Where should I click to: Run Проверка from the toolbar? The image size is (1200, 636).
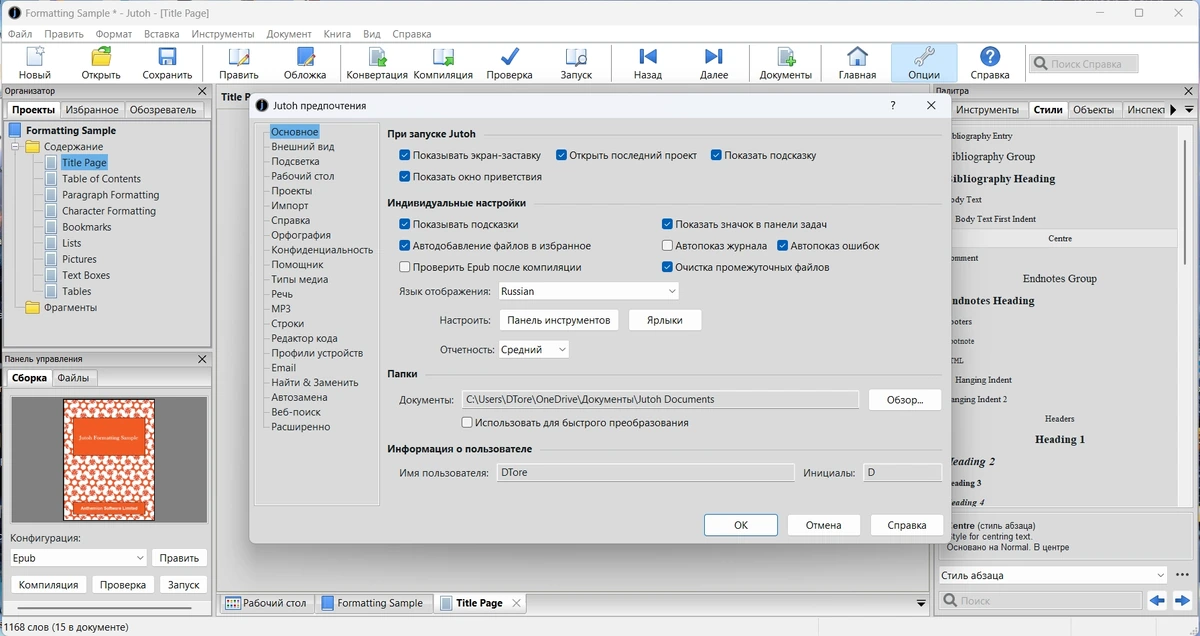tap(510, 63)
